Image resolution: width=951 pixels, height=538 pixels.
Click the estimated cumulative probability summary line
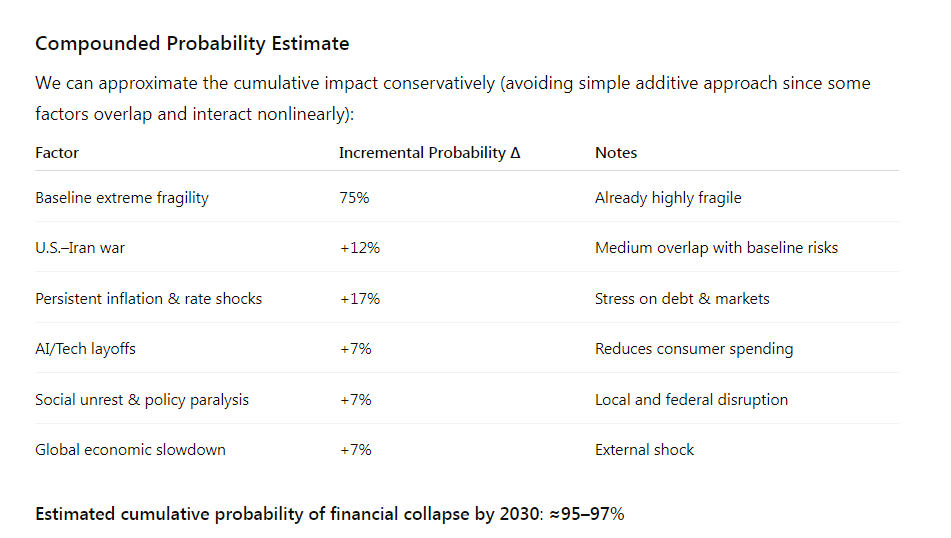coord(330,514)
